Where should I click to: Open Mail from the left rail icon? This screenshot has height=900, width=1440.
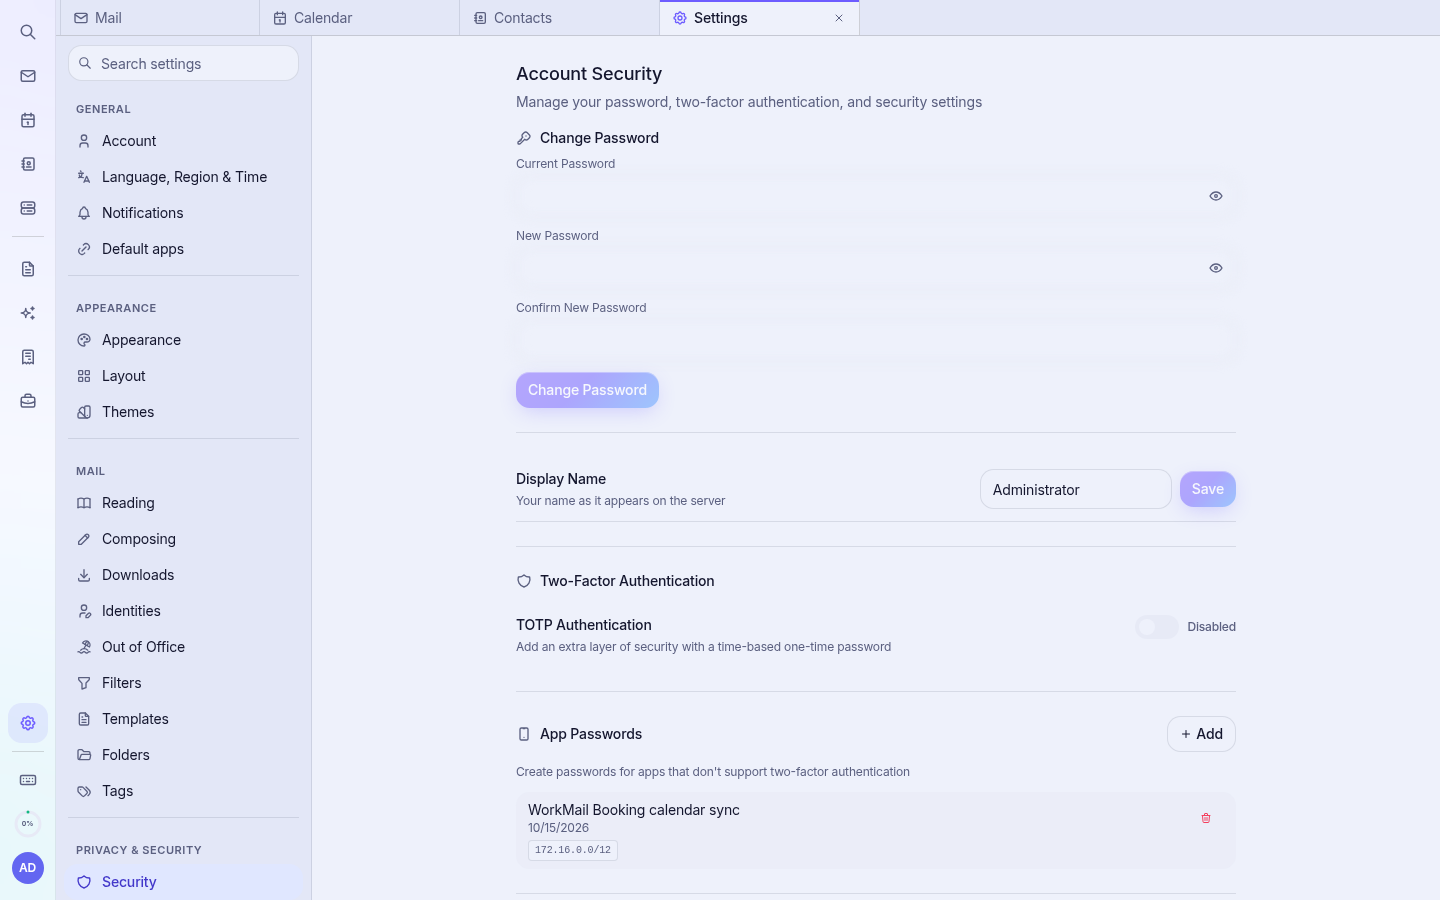click(28, 76)
